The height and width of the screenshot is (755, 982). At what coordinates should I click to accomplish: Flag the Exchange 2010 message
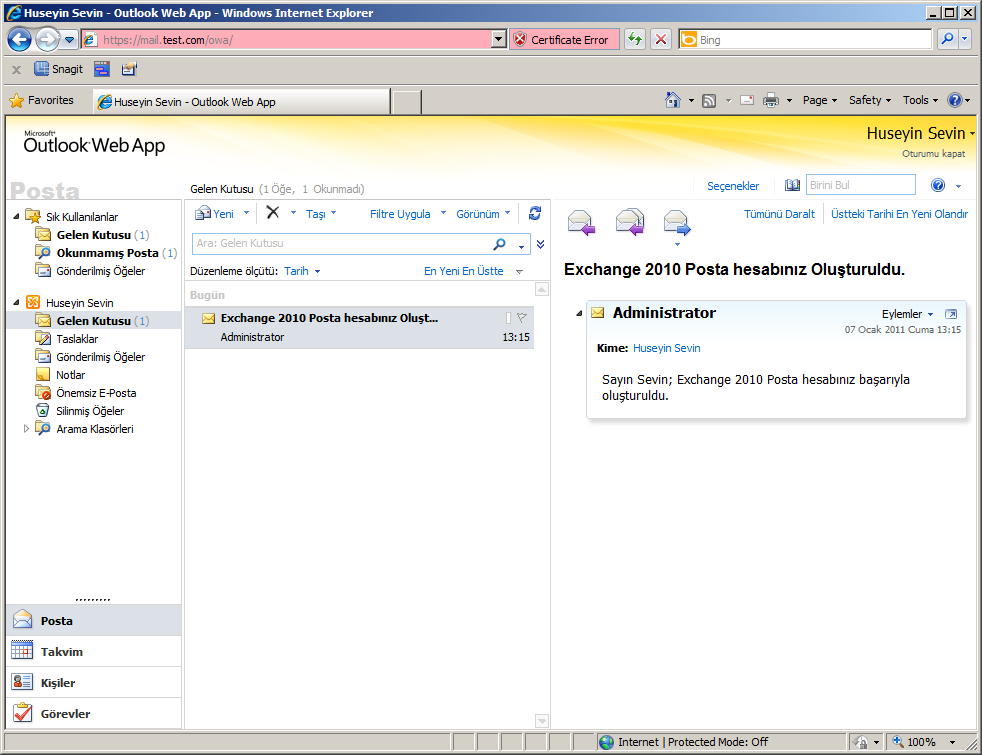tap(522, 317)
